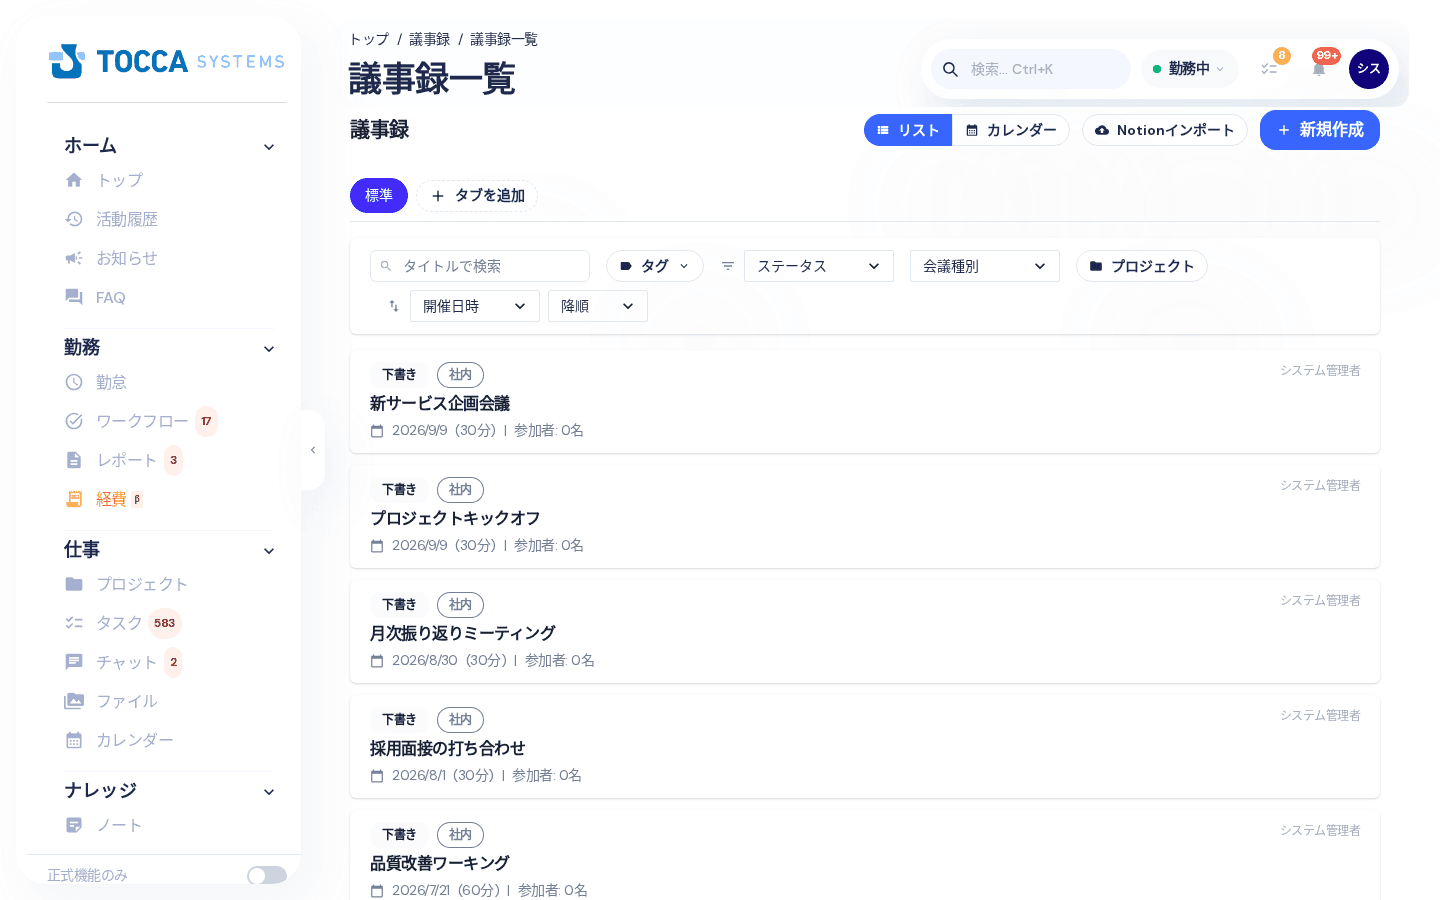Open the プロジェクト filter button
1440x900 pixels.
click(x=1142, y=266)
